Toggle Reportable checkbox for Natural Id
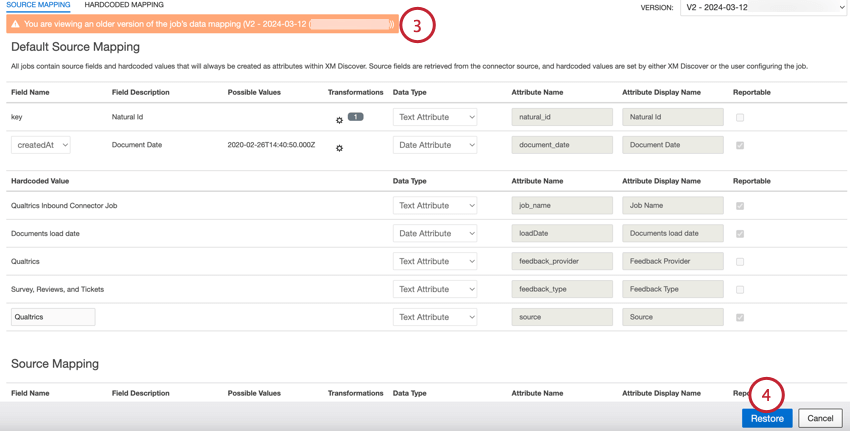Image resolution: width=850 pixels, height=431 pixels. (740, 118)
